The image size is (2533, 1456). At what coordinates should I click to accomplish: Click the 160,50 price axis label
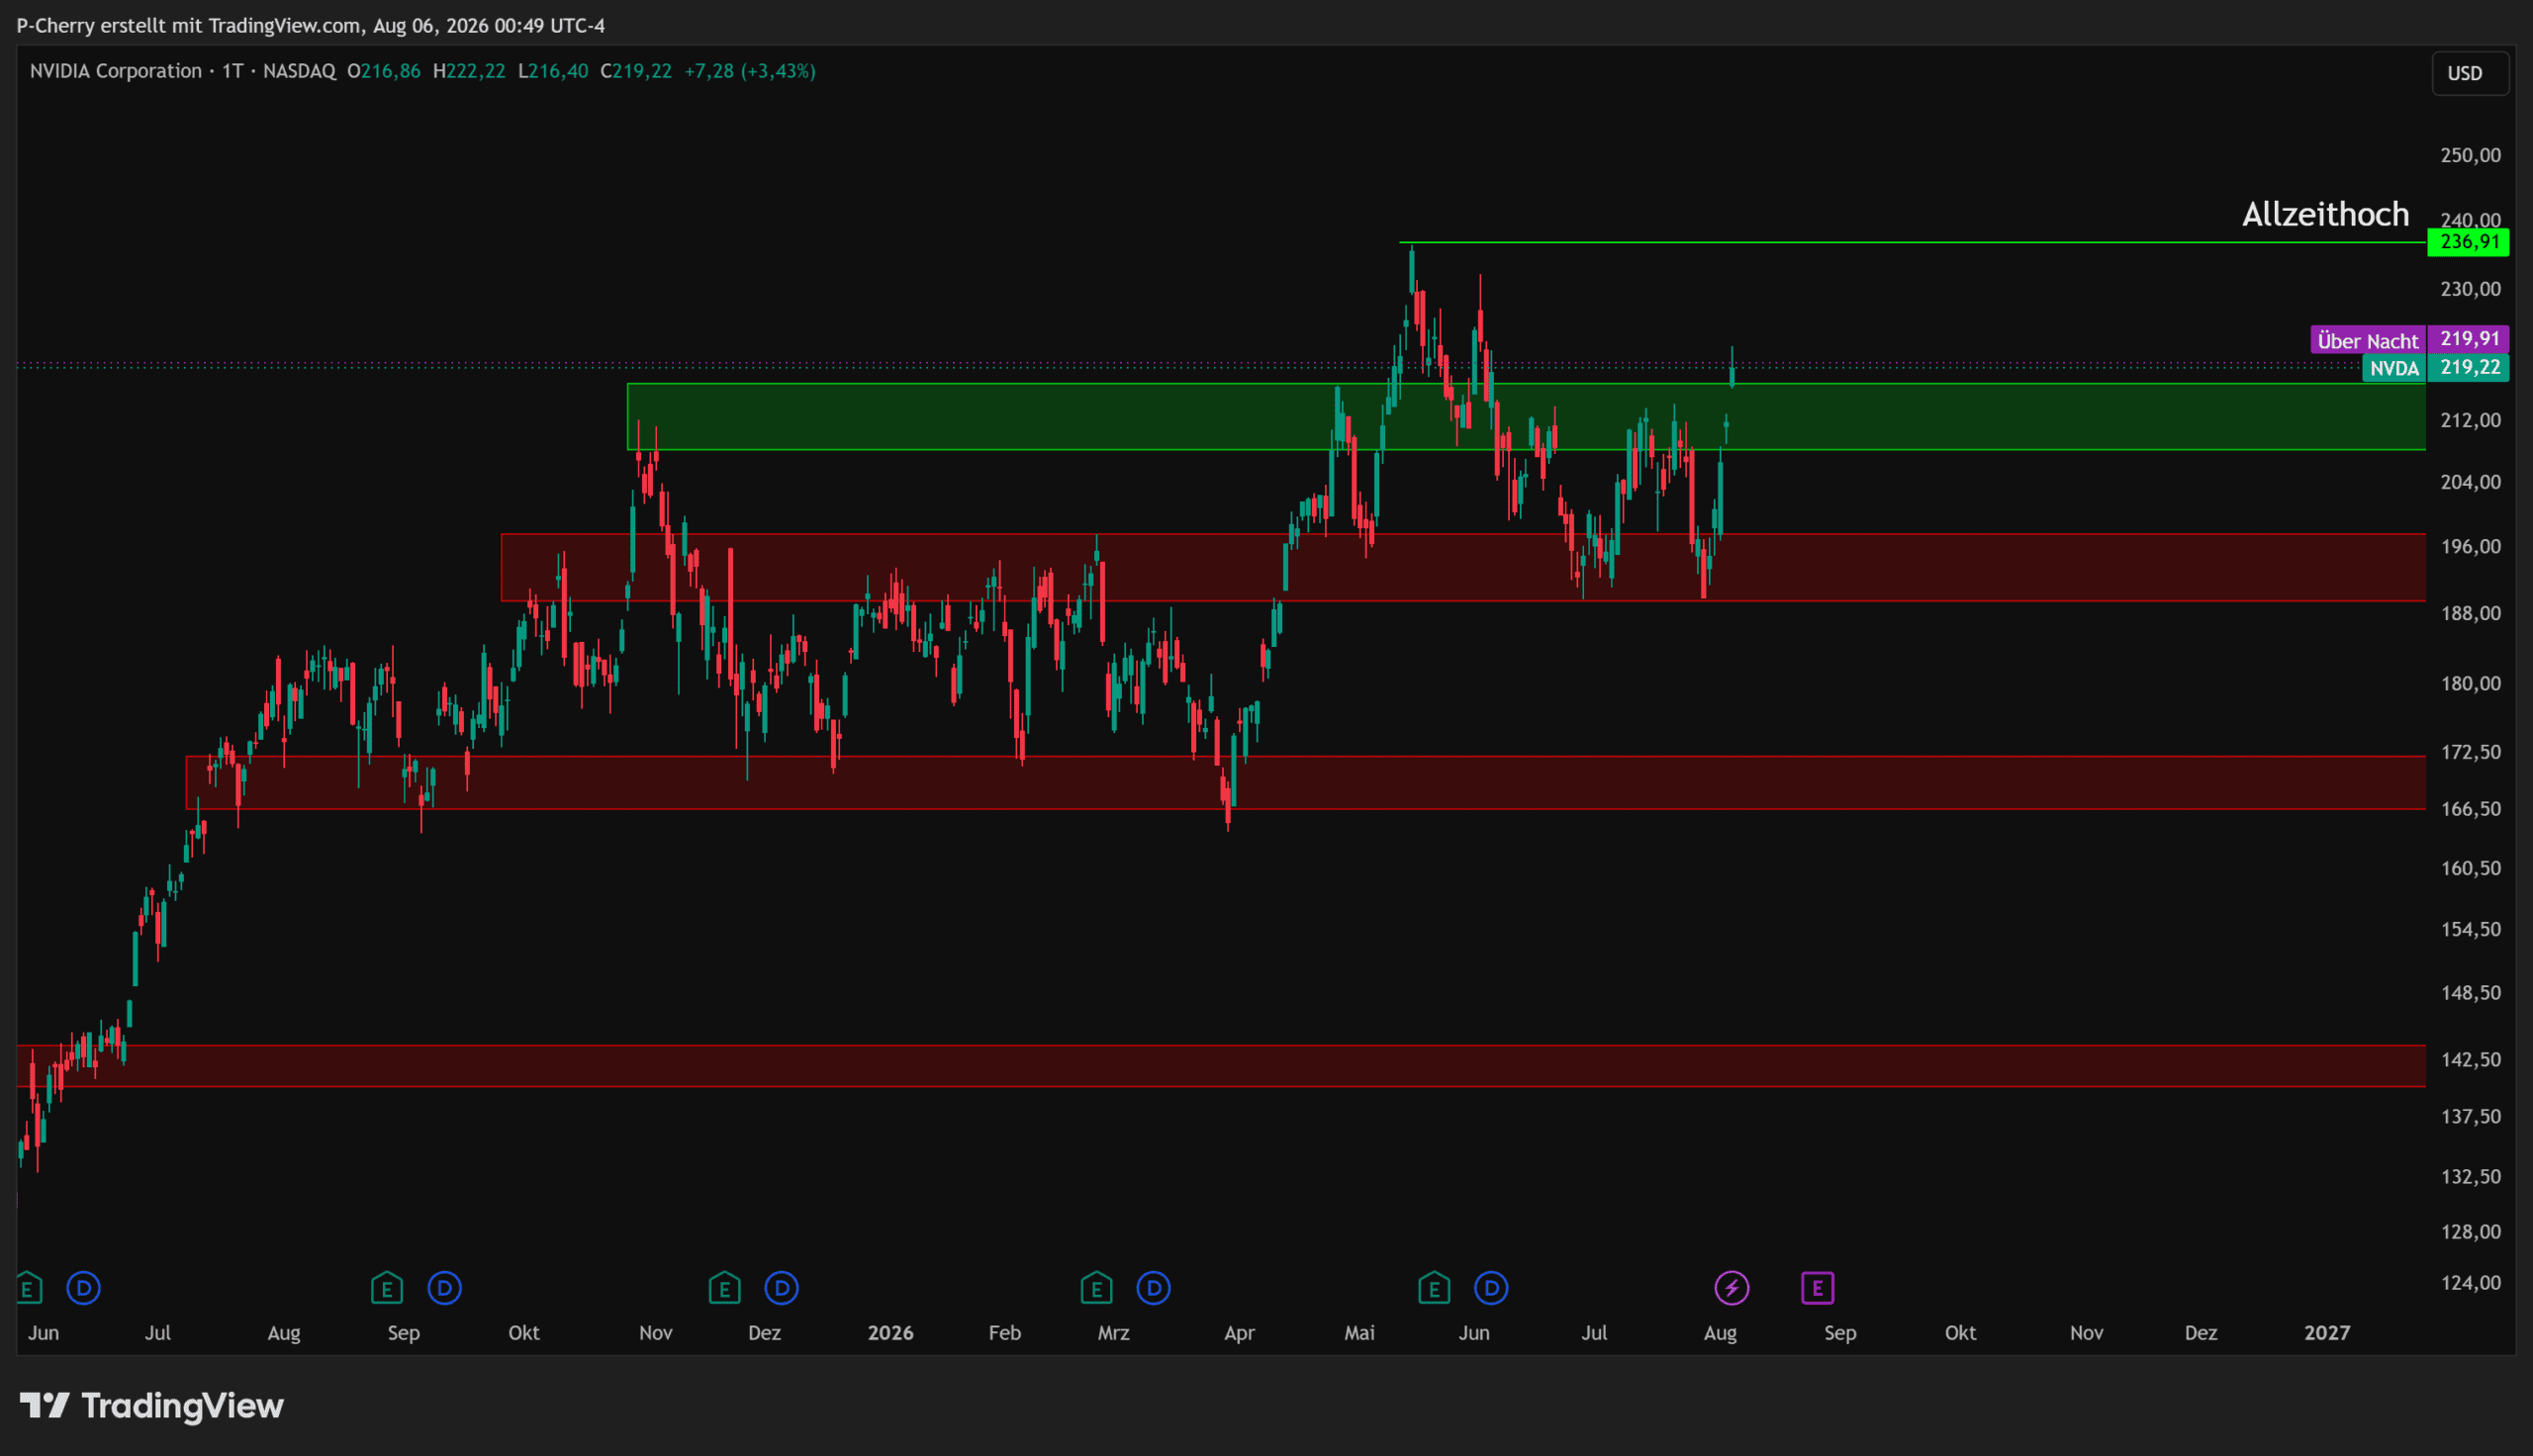(2470, 868)
